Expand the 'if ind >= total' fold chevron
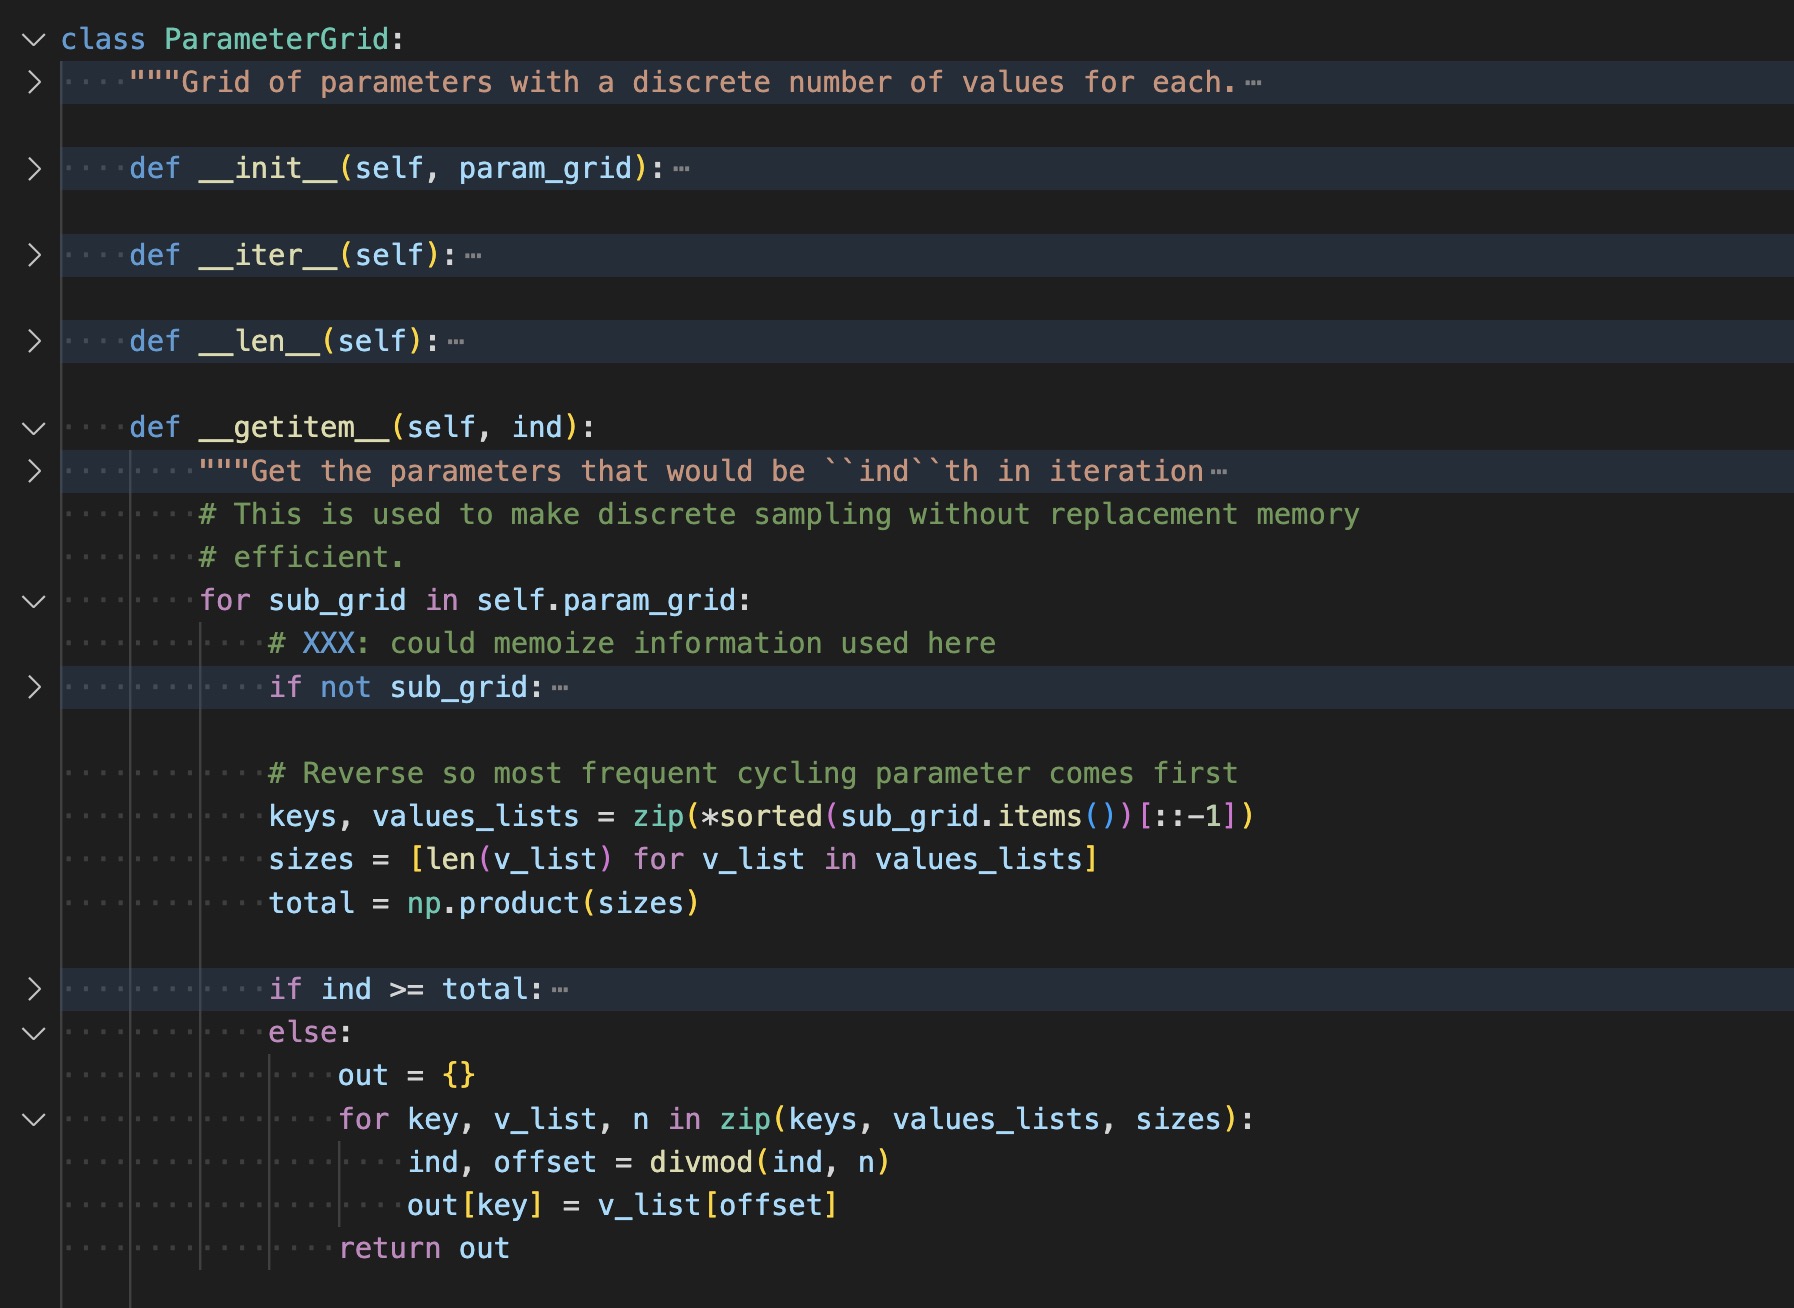The image size is (1794, 1308). click(34, 989)
